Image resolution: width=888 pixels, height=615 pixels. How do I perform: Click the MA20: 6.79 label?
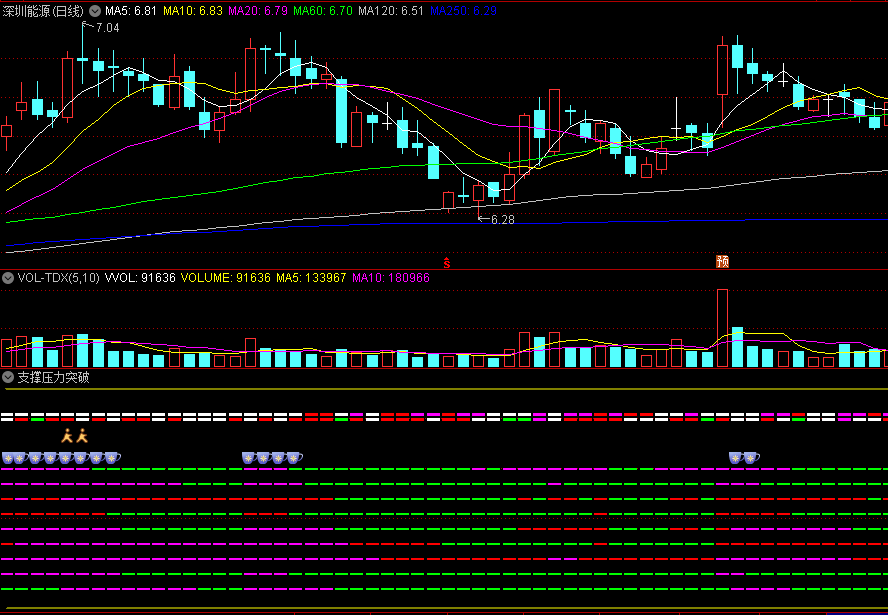(x=258, y=11)
